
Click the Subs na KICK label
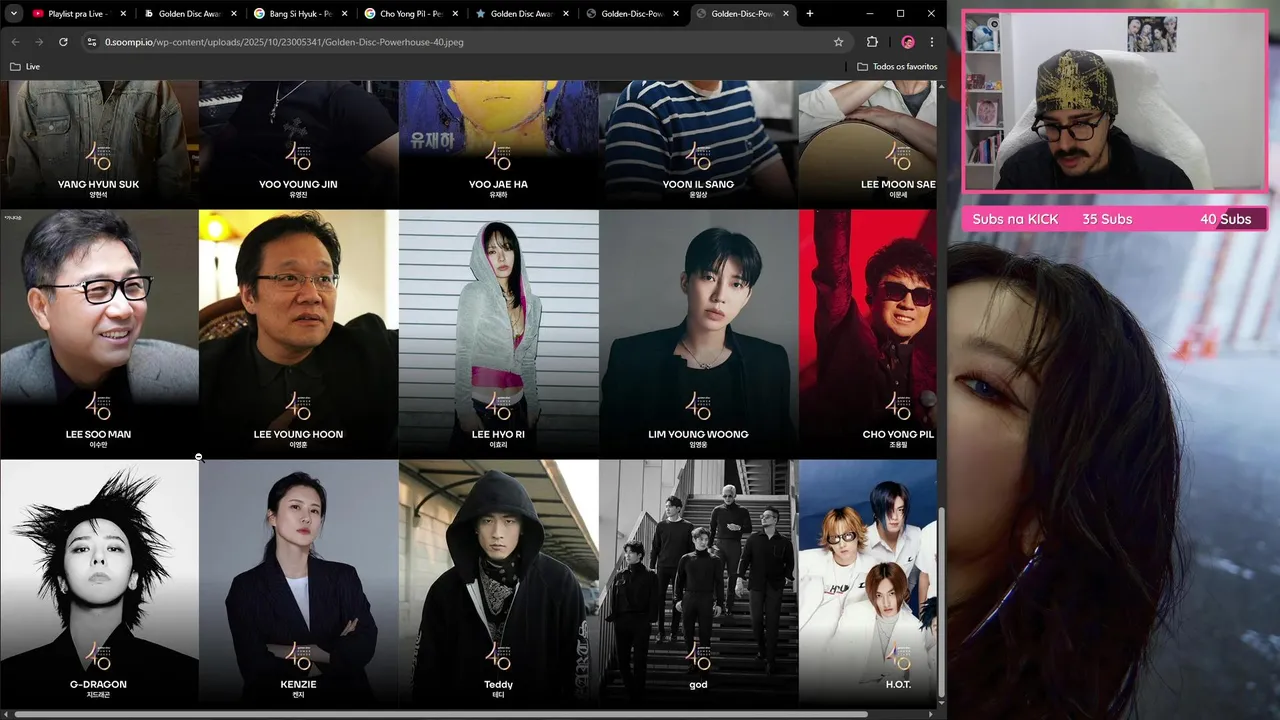tap(1015, 219)
